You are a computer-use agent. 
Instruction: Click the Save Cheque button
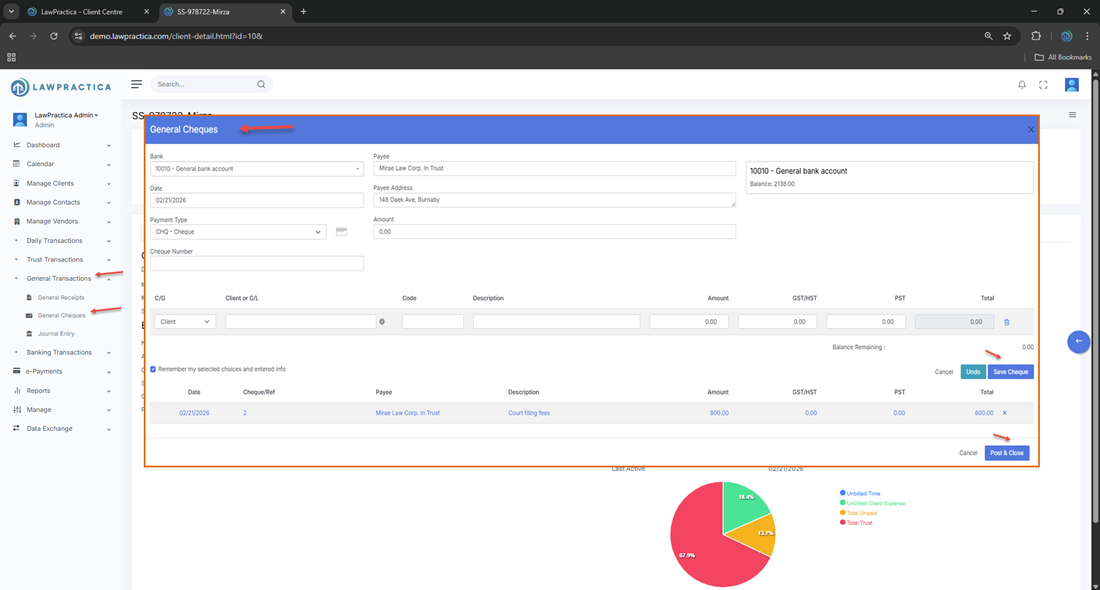click(x=1010, y=372)
